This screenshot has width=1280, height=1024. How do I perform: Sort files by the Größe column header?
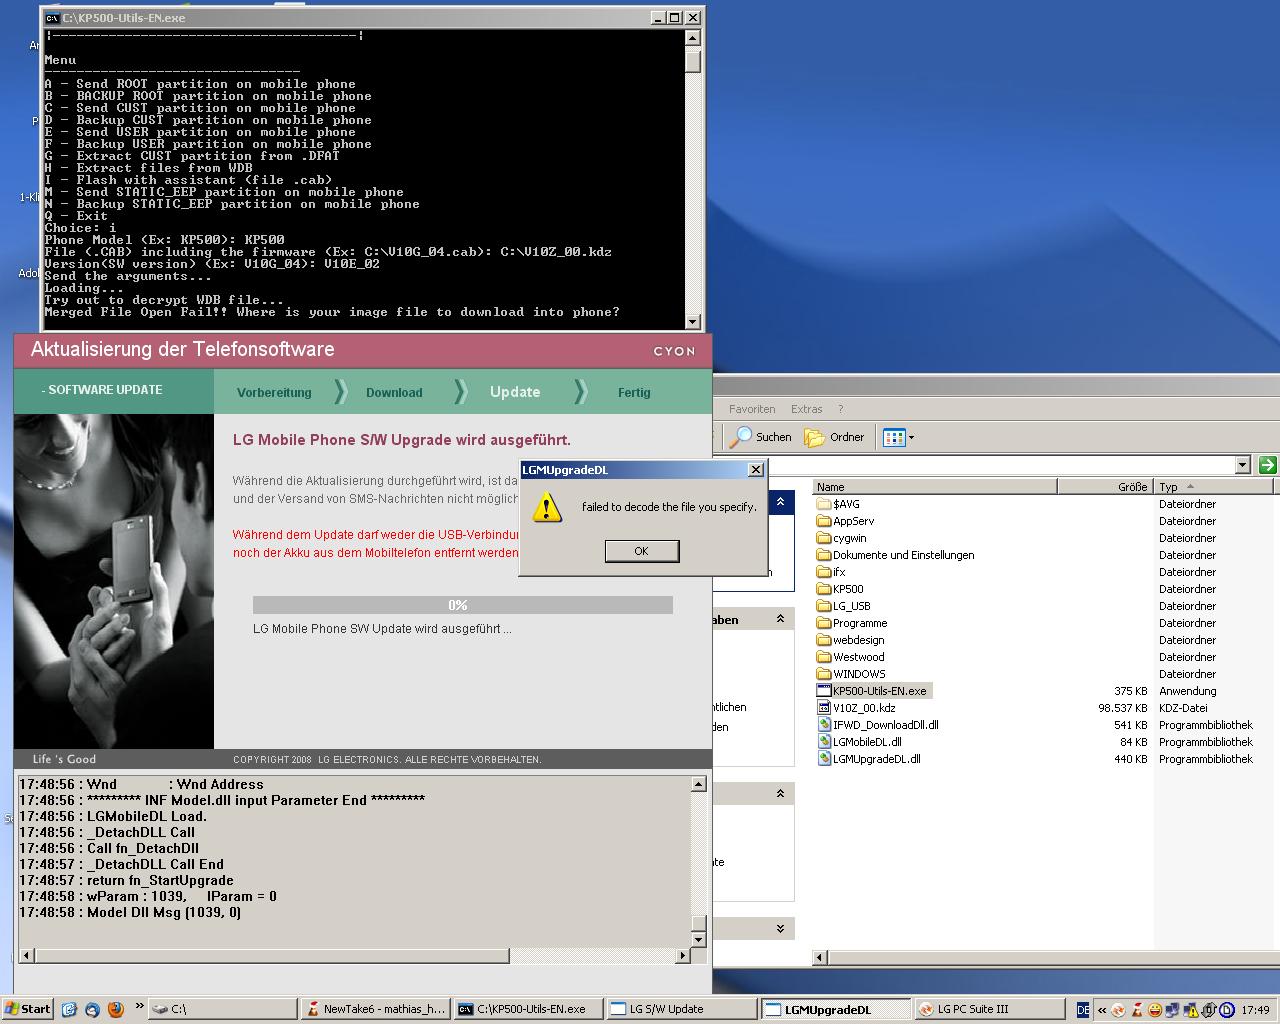click(x=1105, y=487)
